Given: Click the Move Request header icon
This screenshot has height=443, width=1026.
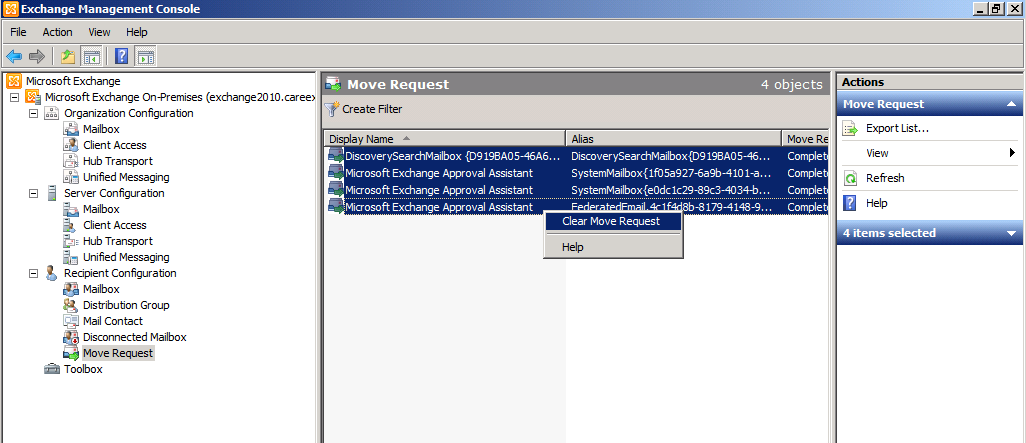Looking at the screenshot, I should [x=333, y=84].
